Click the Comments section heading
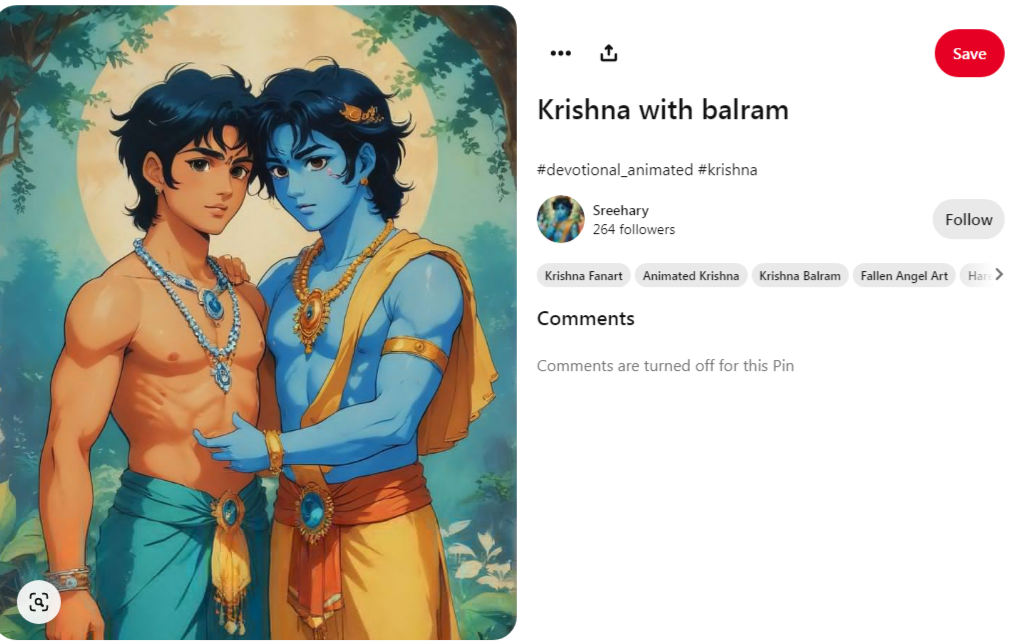Viewport: 1009px width, 642px height. tap(586, 318)
